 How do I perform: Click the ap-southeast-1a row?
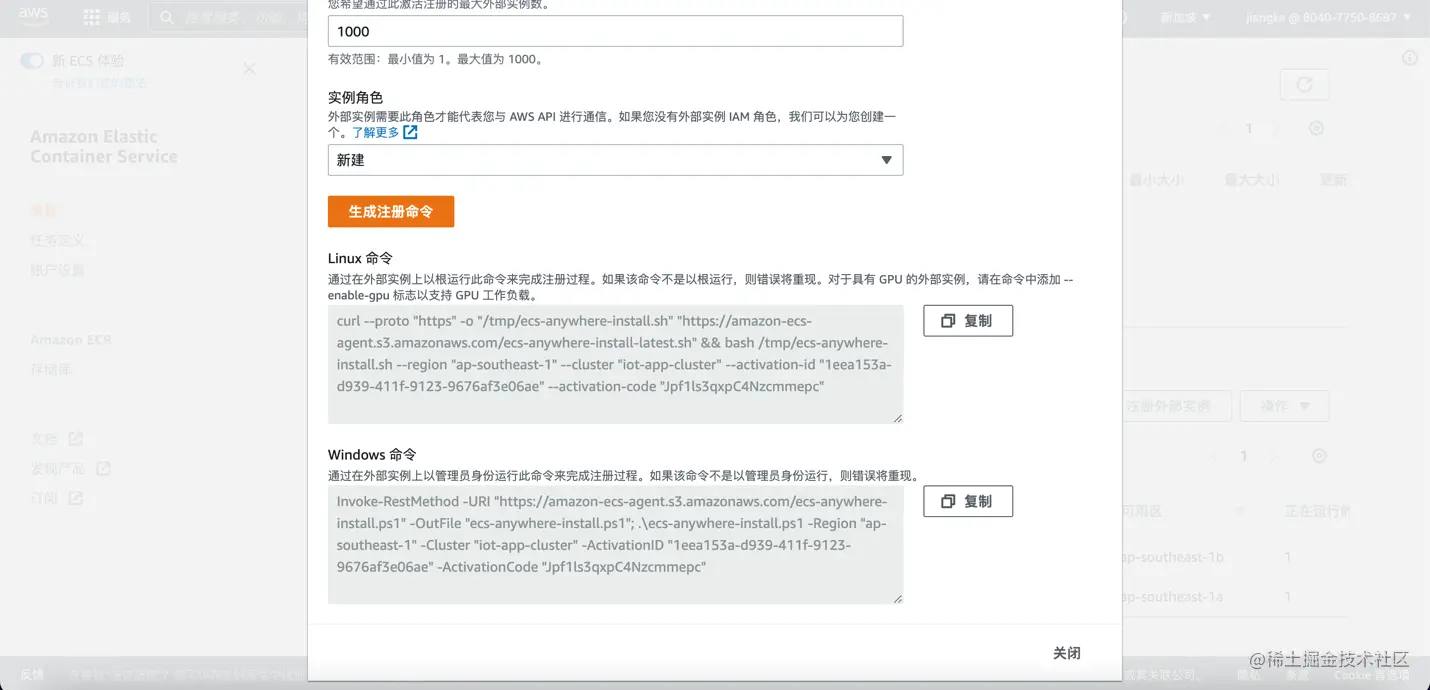tap(1236, 597)
